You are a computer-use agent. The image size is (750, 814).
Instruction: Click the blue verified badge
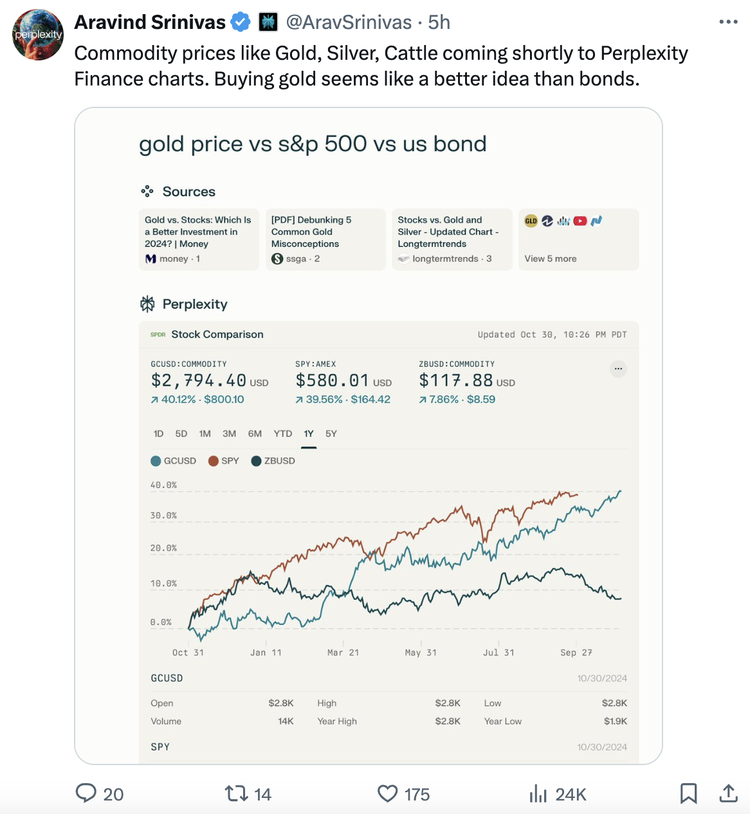coord(240,22)
